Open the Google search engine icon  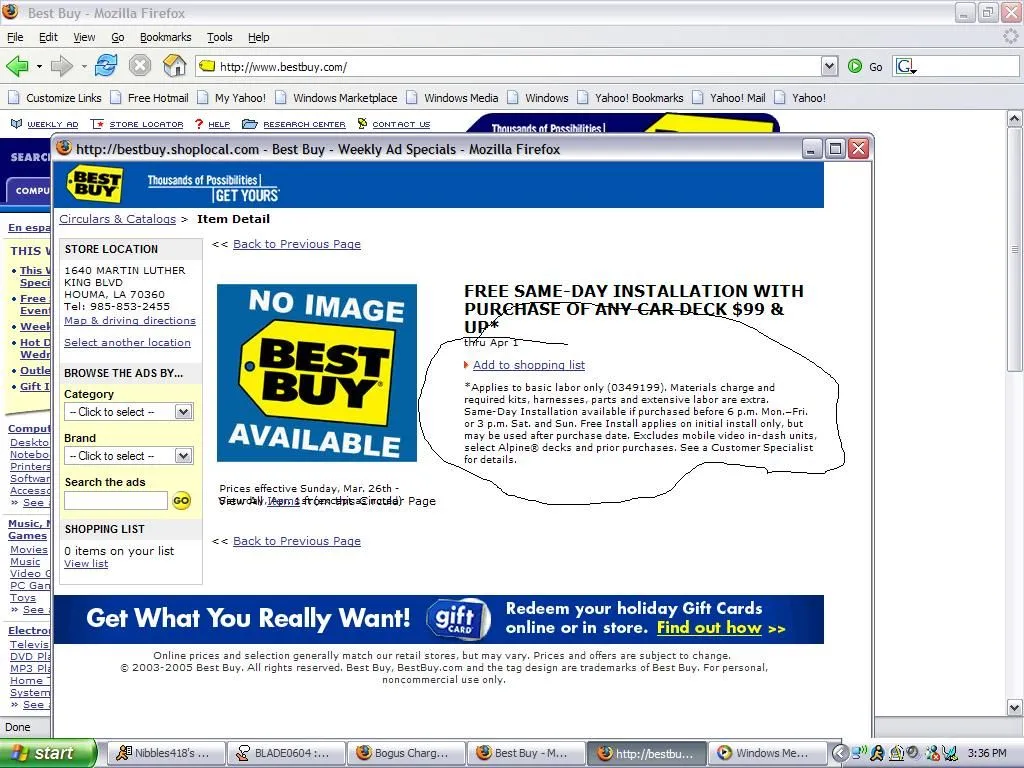[x=906, y=67]
